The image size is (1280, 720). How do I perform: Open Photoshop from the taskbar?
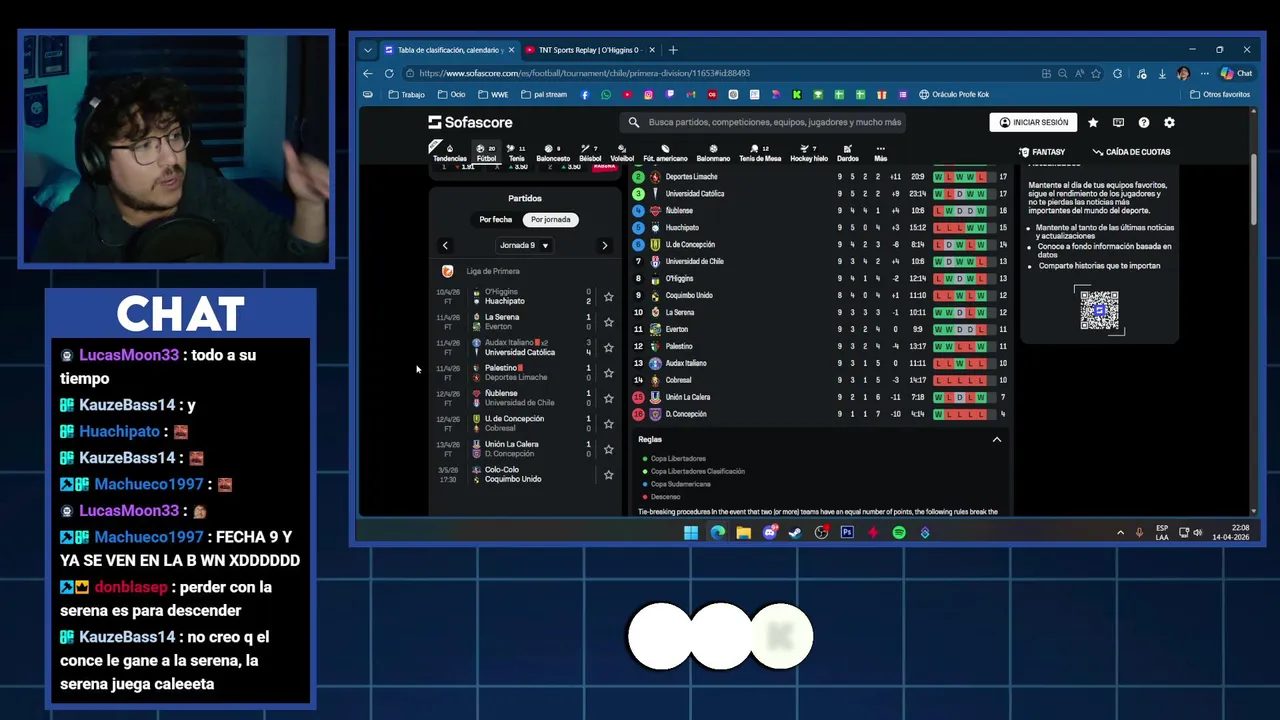tap(847, 533)
